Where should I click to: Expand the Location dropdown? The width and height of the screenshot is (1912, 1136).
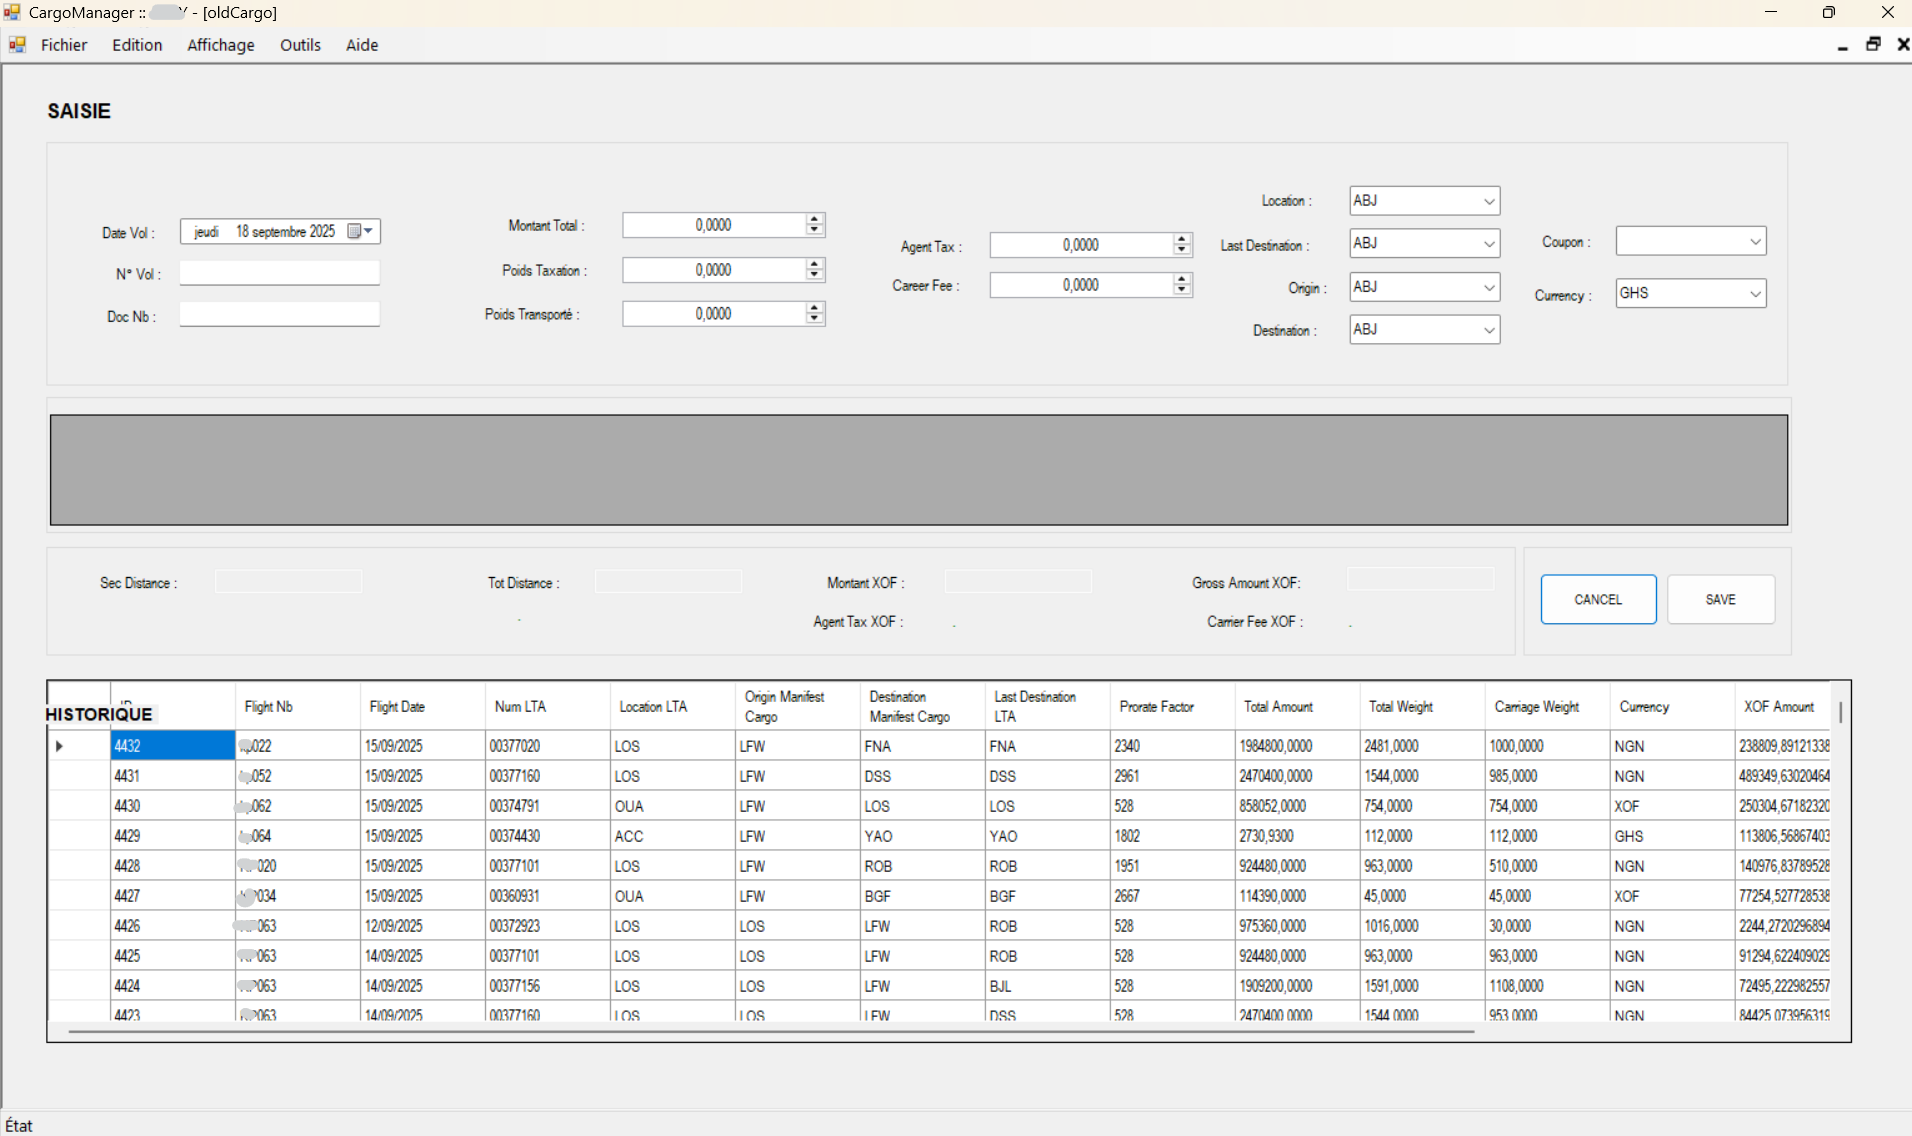click(1488, 201)
